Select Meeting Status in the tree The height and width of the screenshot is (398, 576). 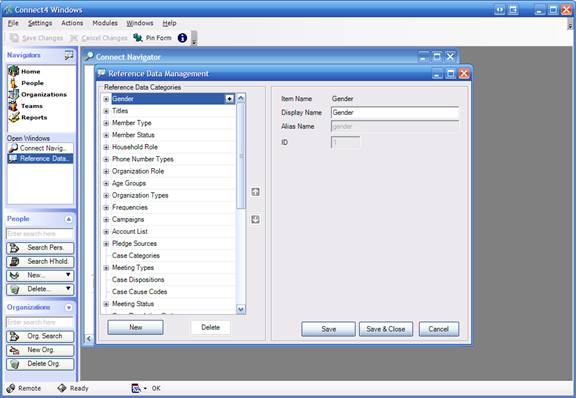pos(133,304)
